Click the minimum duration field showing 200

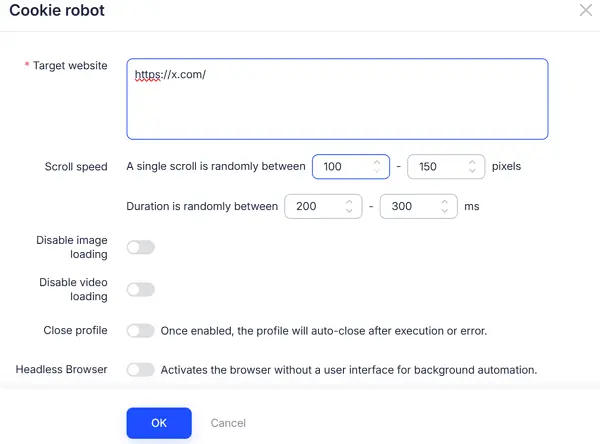[314, 206]
